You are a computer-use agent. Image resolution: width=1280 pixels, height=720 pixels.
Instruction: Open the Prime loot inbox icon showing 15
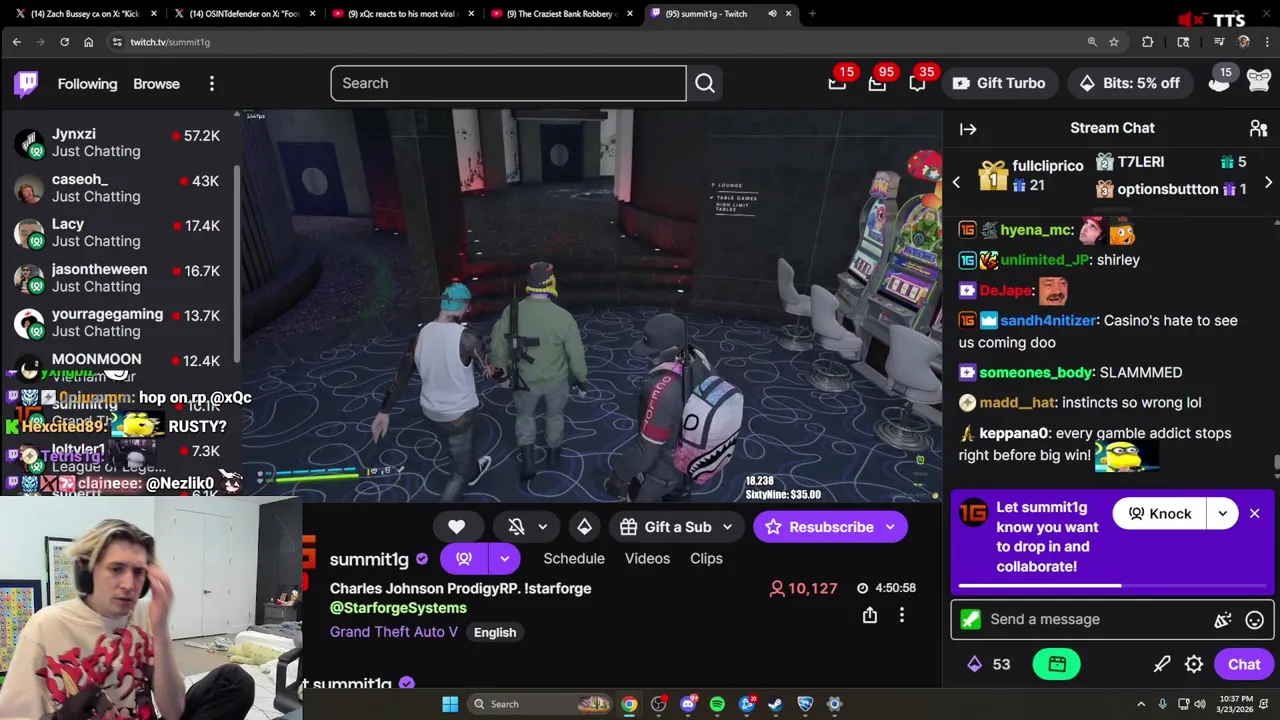(837, 83)
